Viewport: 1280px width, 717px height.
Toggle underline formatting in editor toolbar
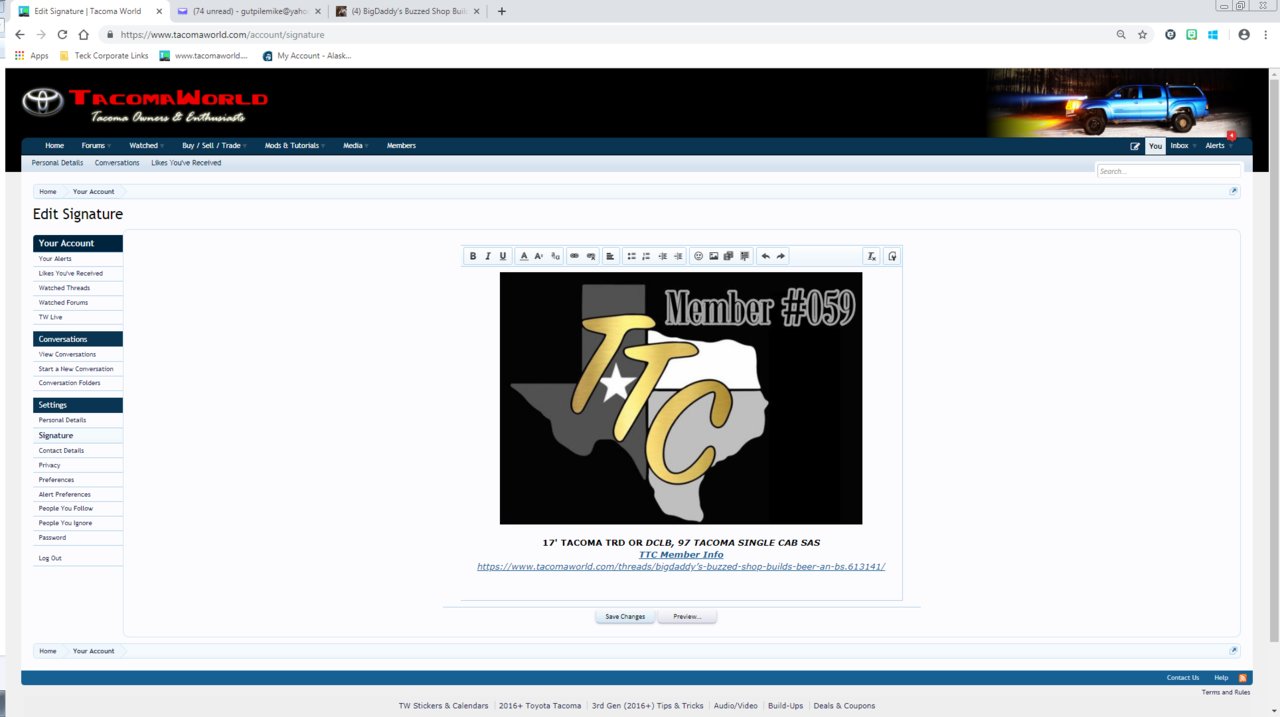503,256
